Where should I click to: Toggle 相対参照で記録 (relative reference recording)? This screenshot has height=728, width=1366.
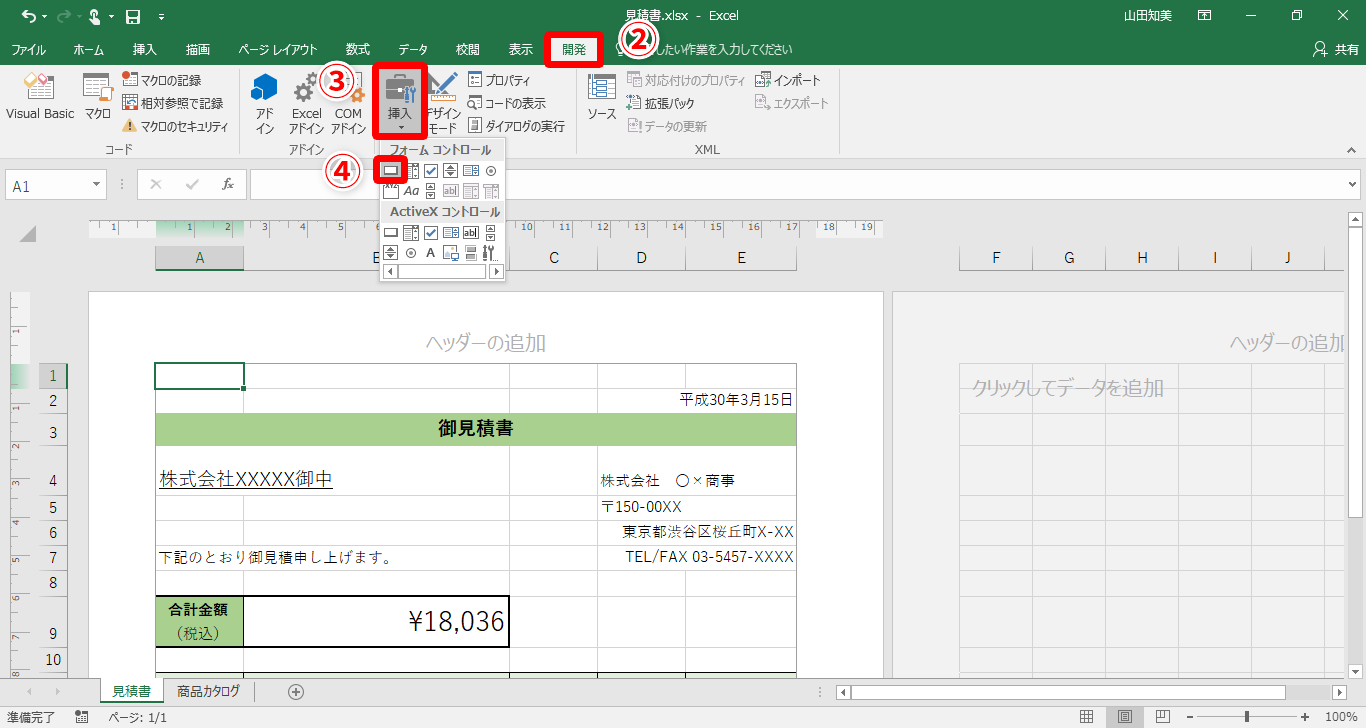(x=172, y=103)
